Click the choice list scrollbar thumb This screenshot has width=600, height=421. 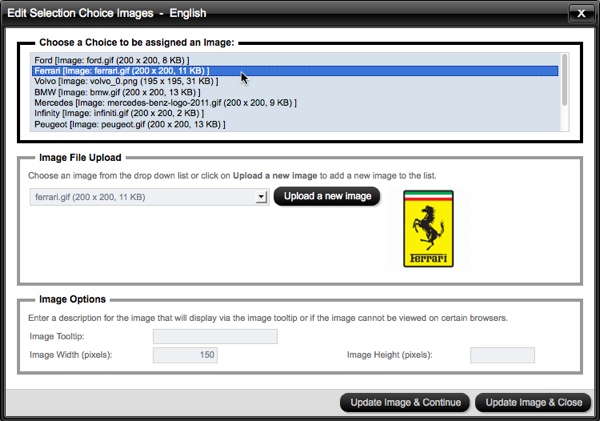[x=564, y=78]
